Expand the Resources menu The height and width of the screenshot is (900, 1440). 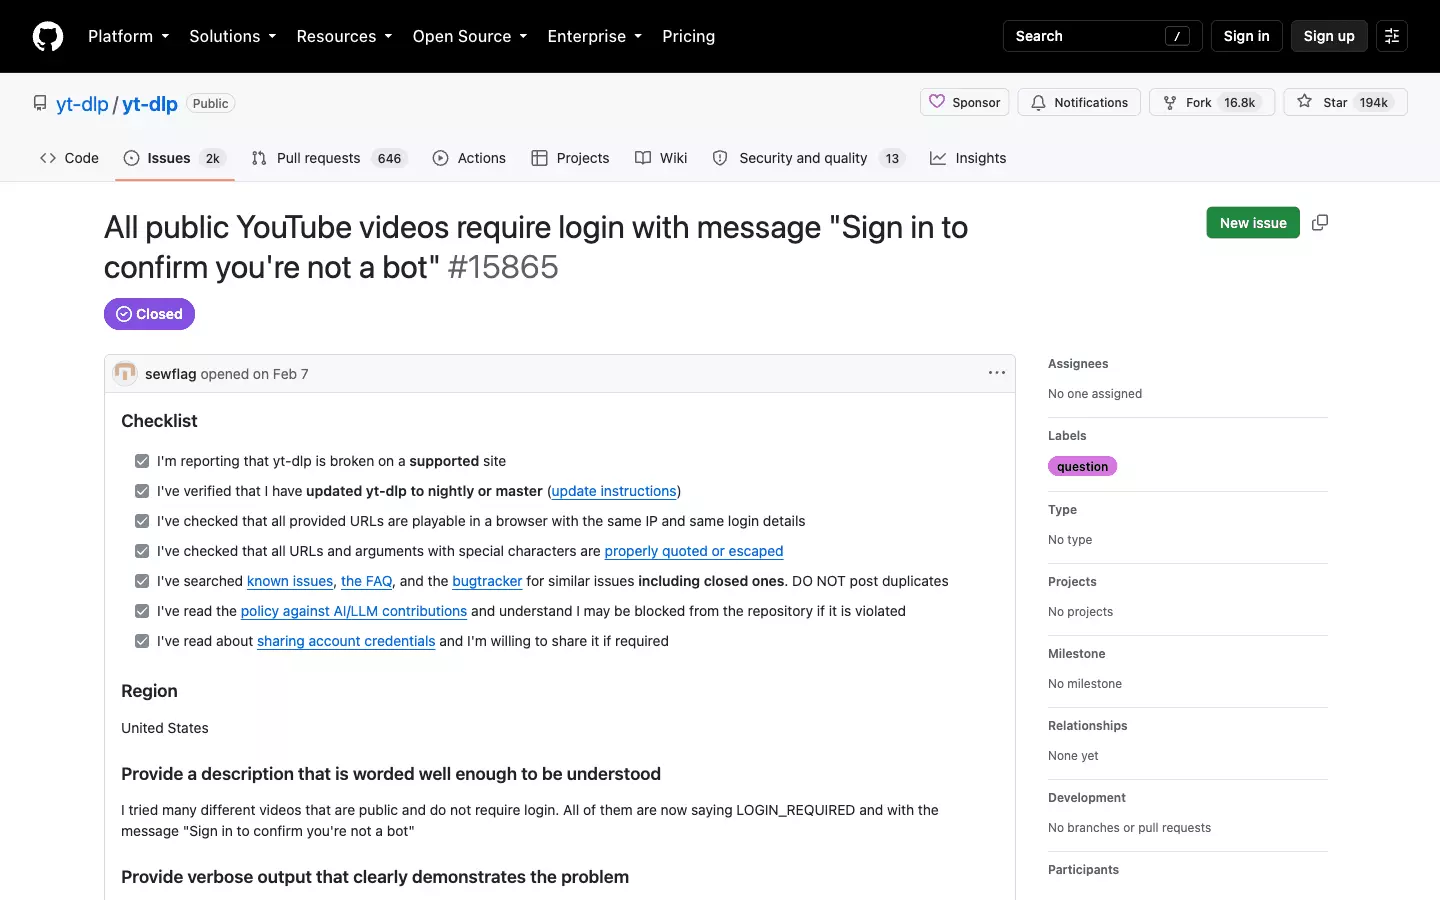344,36
